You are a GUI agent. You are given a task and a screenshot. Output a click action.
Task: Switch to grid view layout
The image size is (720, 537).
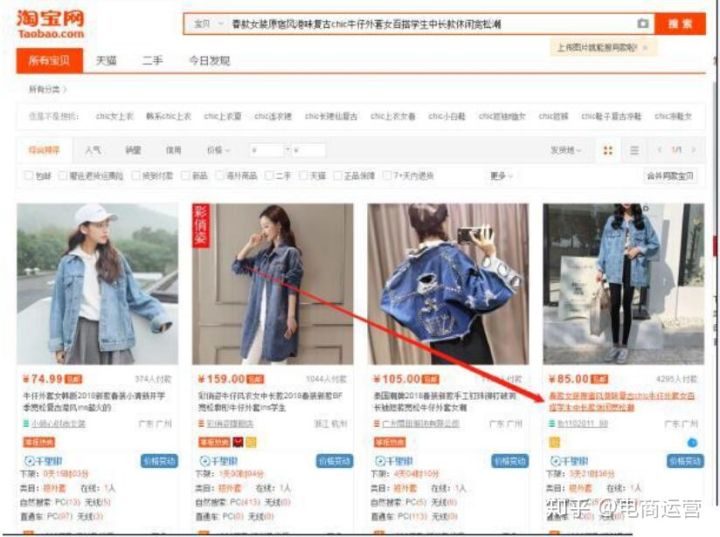pyautogui.click(x=608, y=150)
